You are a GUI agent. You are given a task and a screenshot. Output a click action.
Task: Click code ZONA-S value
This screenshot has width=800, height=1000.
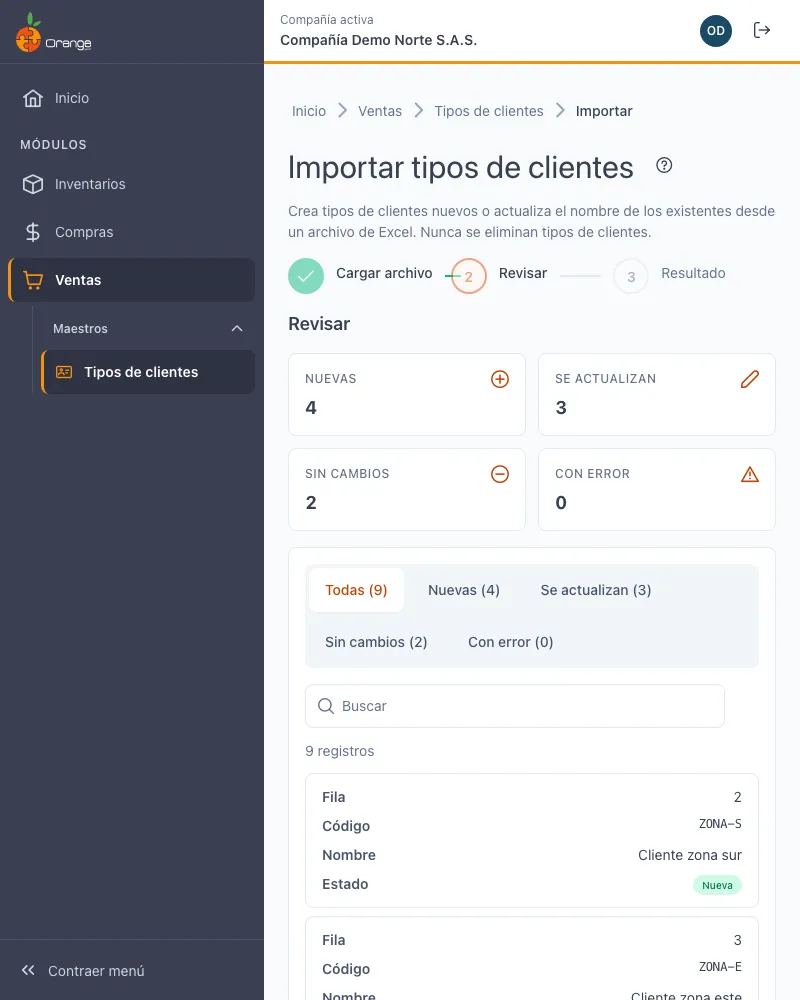tap(720, 824)
